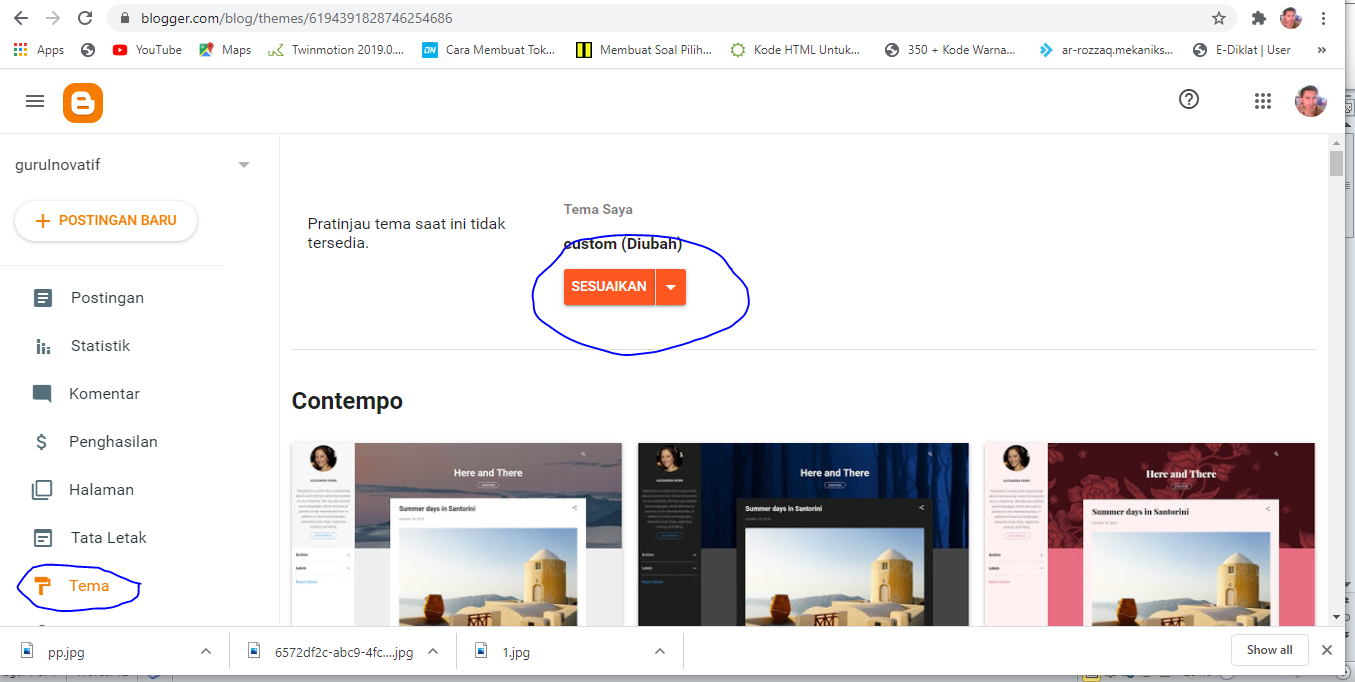The width and height of the screenshot is (1355, 682).
Task: Open YouTube bookmark
Action: pyautogui.click(x=147, y=49)
